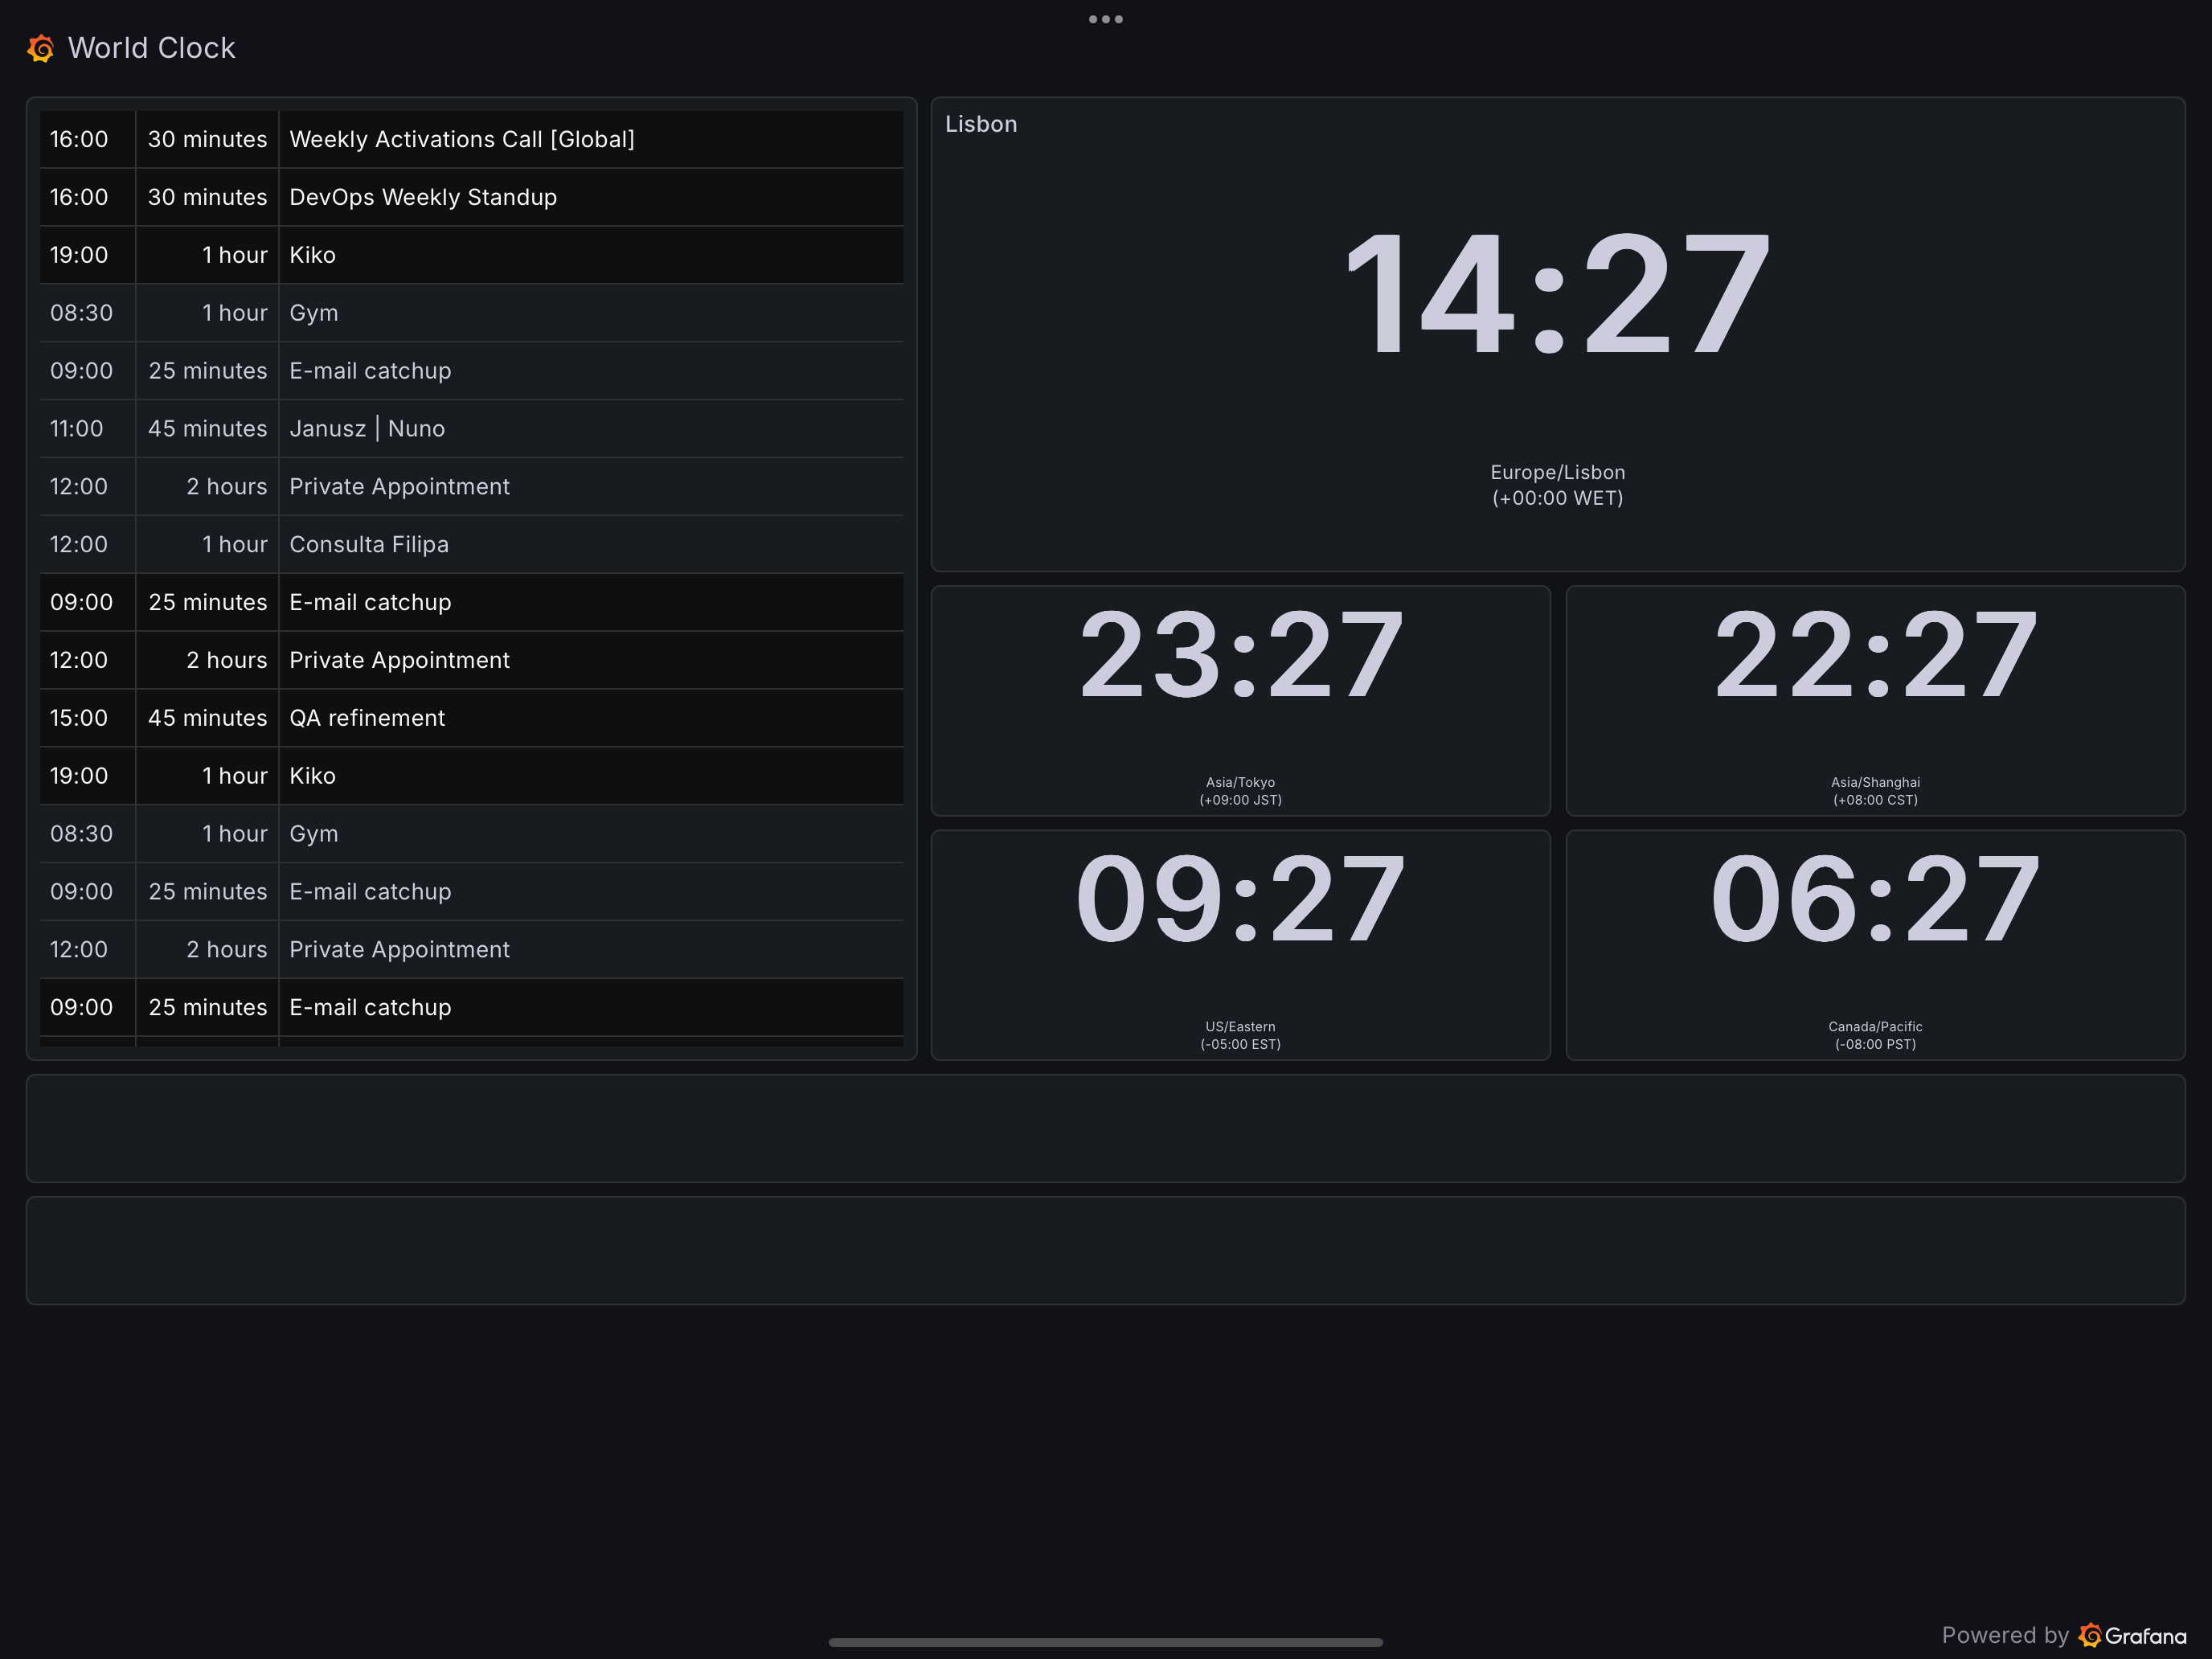The image size is (2212, 1659).
Task: Select the Consulta Filipa appointment row
Action: [369, 544]
